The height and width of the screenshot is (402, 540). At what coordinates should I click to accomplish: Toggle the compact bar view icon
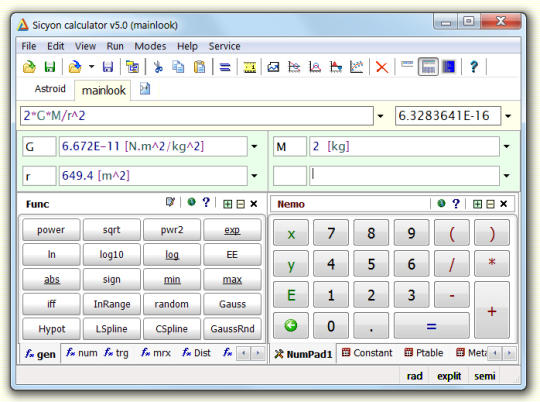tap(407, 64)
